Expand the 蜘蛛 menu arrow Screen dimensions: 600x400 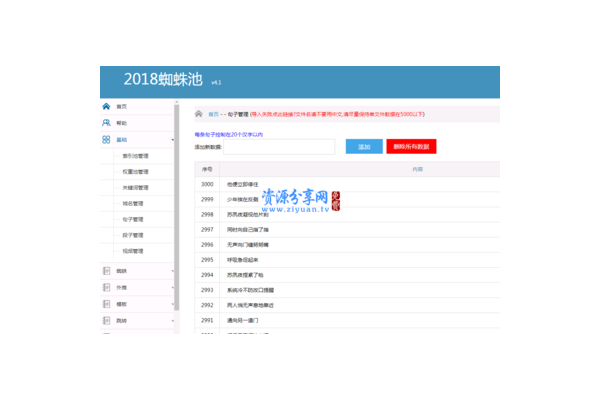click(172, 271)
